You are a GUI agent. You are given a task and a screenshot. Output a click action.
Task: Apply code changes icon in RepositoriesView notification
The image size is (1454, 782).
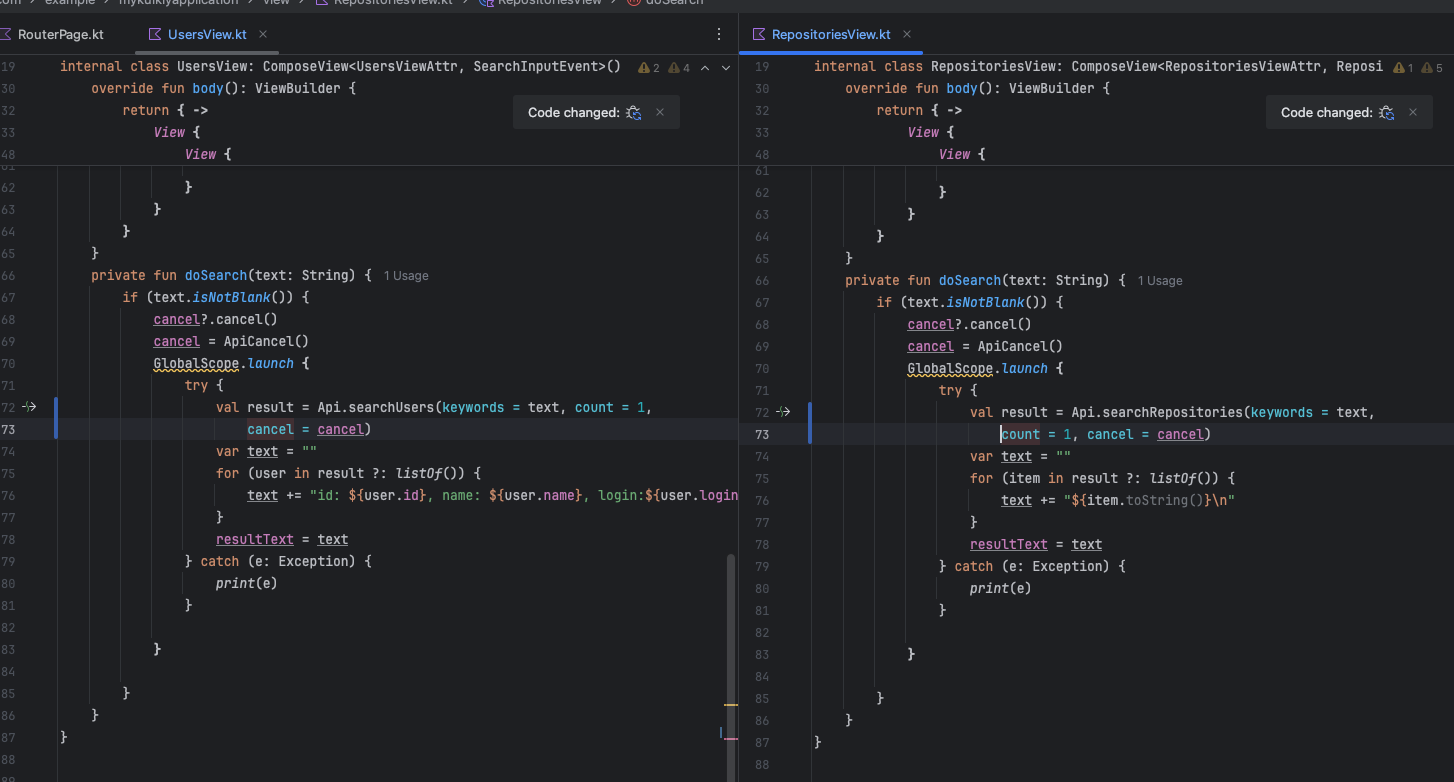click(x=1387, y=113)
